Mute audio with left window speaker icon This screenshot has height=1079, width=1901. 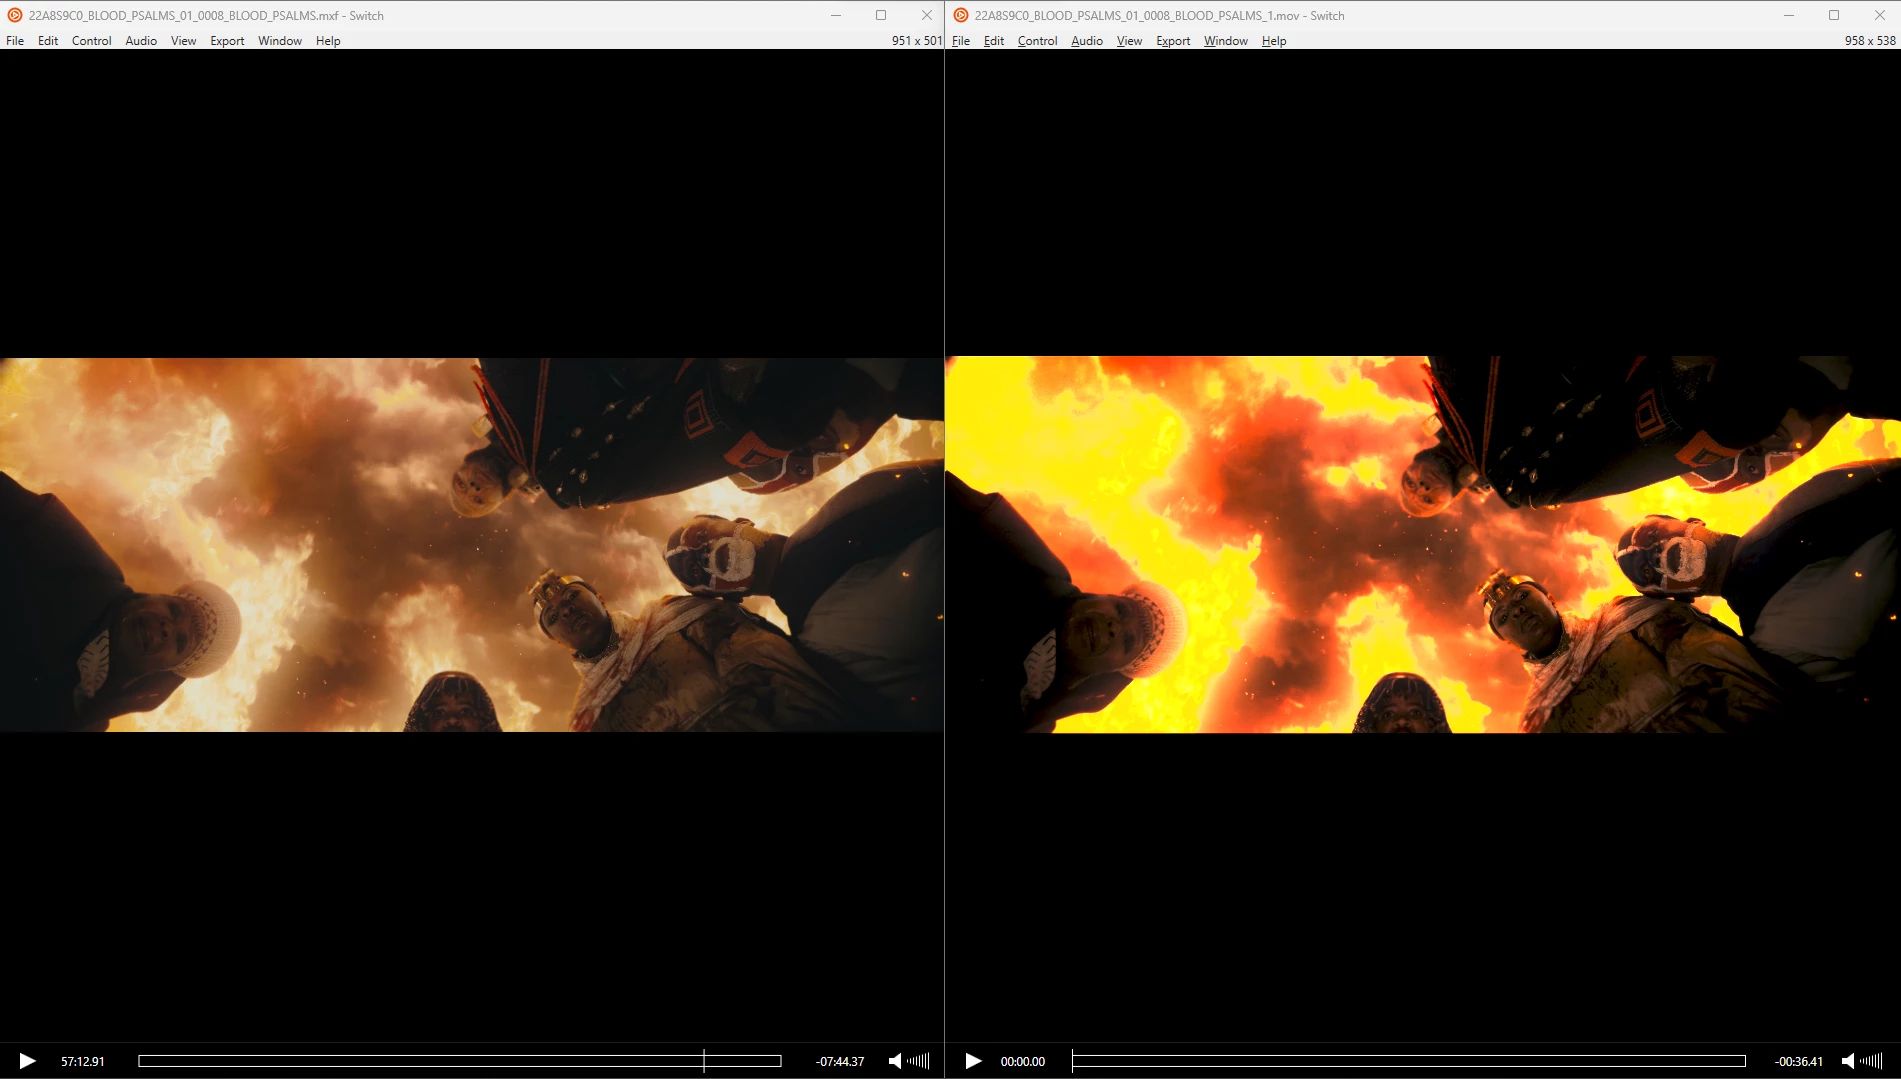coord(895,1061)
